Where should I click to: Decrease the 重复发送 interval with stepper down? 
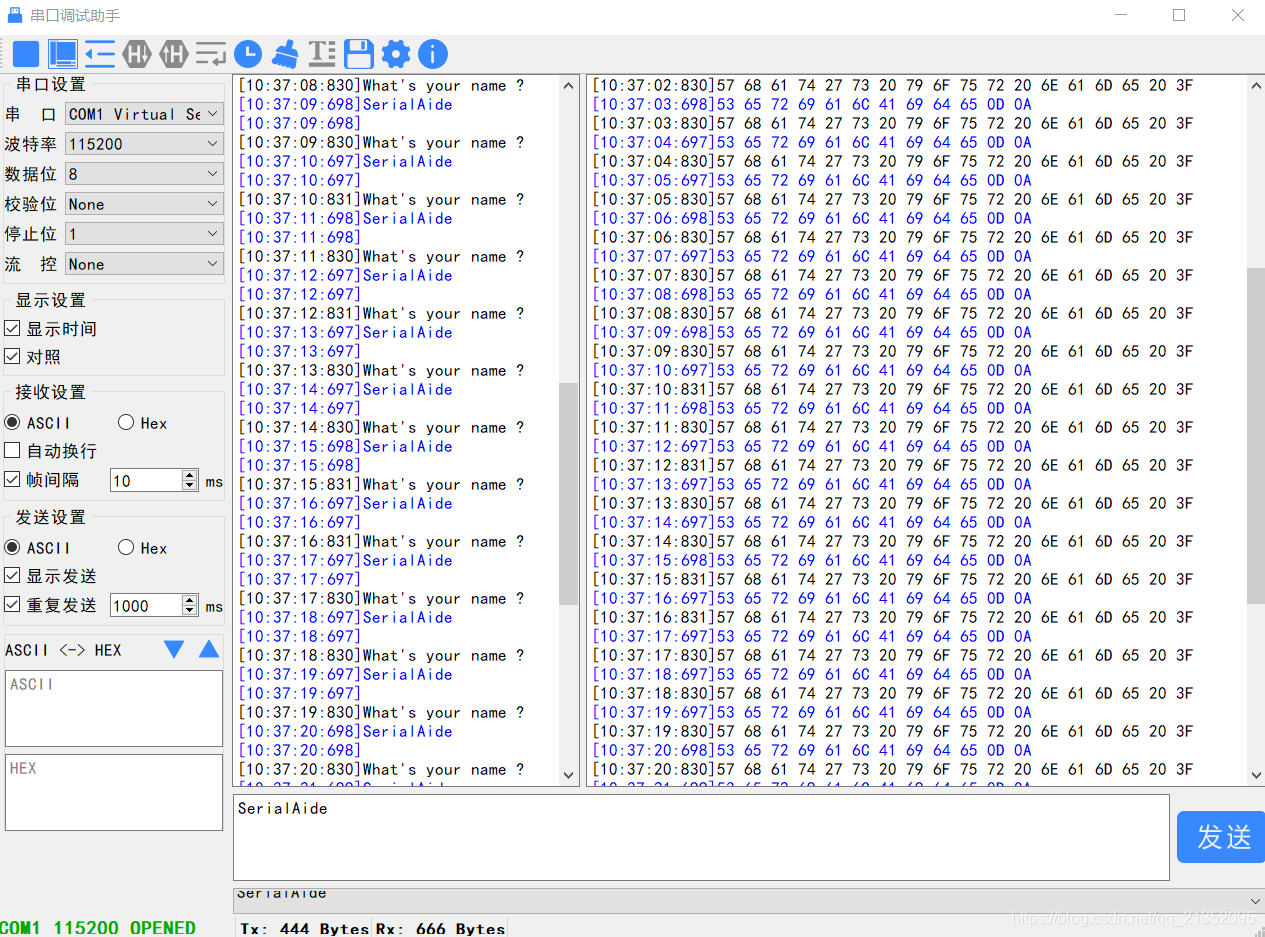[190, 611]
